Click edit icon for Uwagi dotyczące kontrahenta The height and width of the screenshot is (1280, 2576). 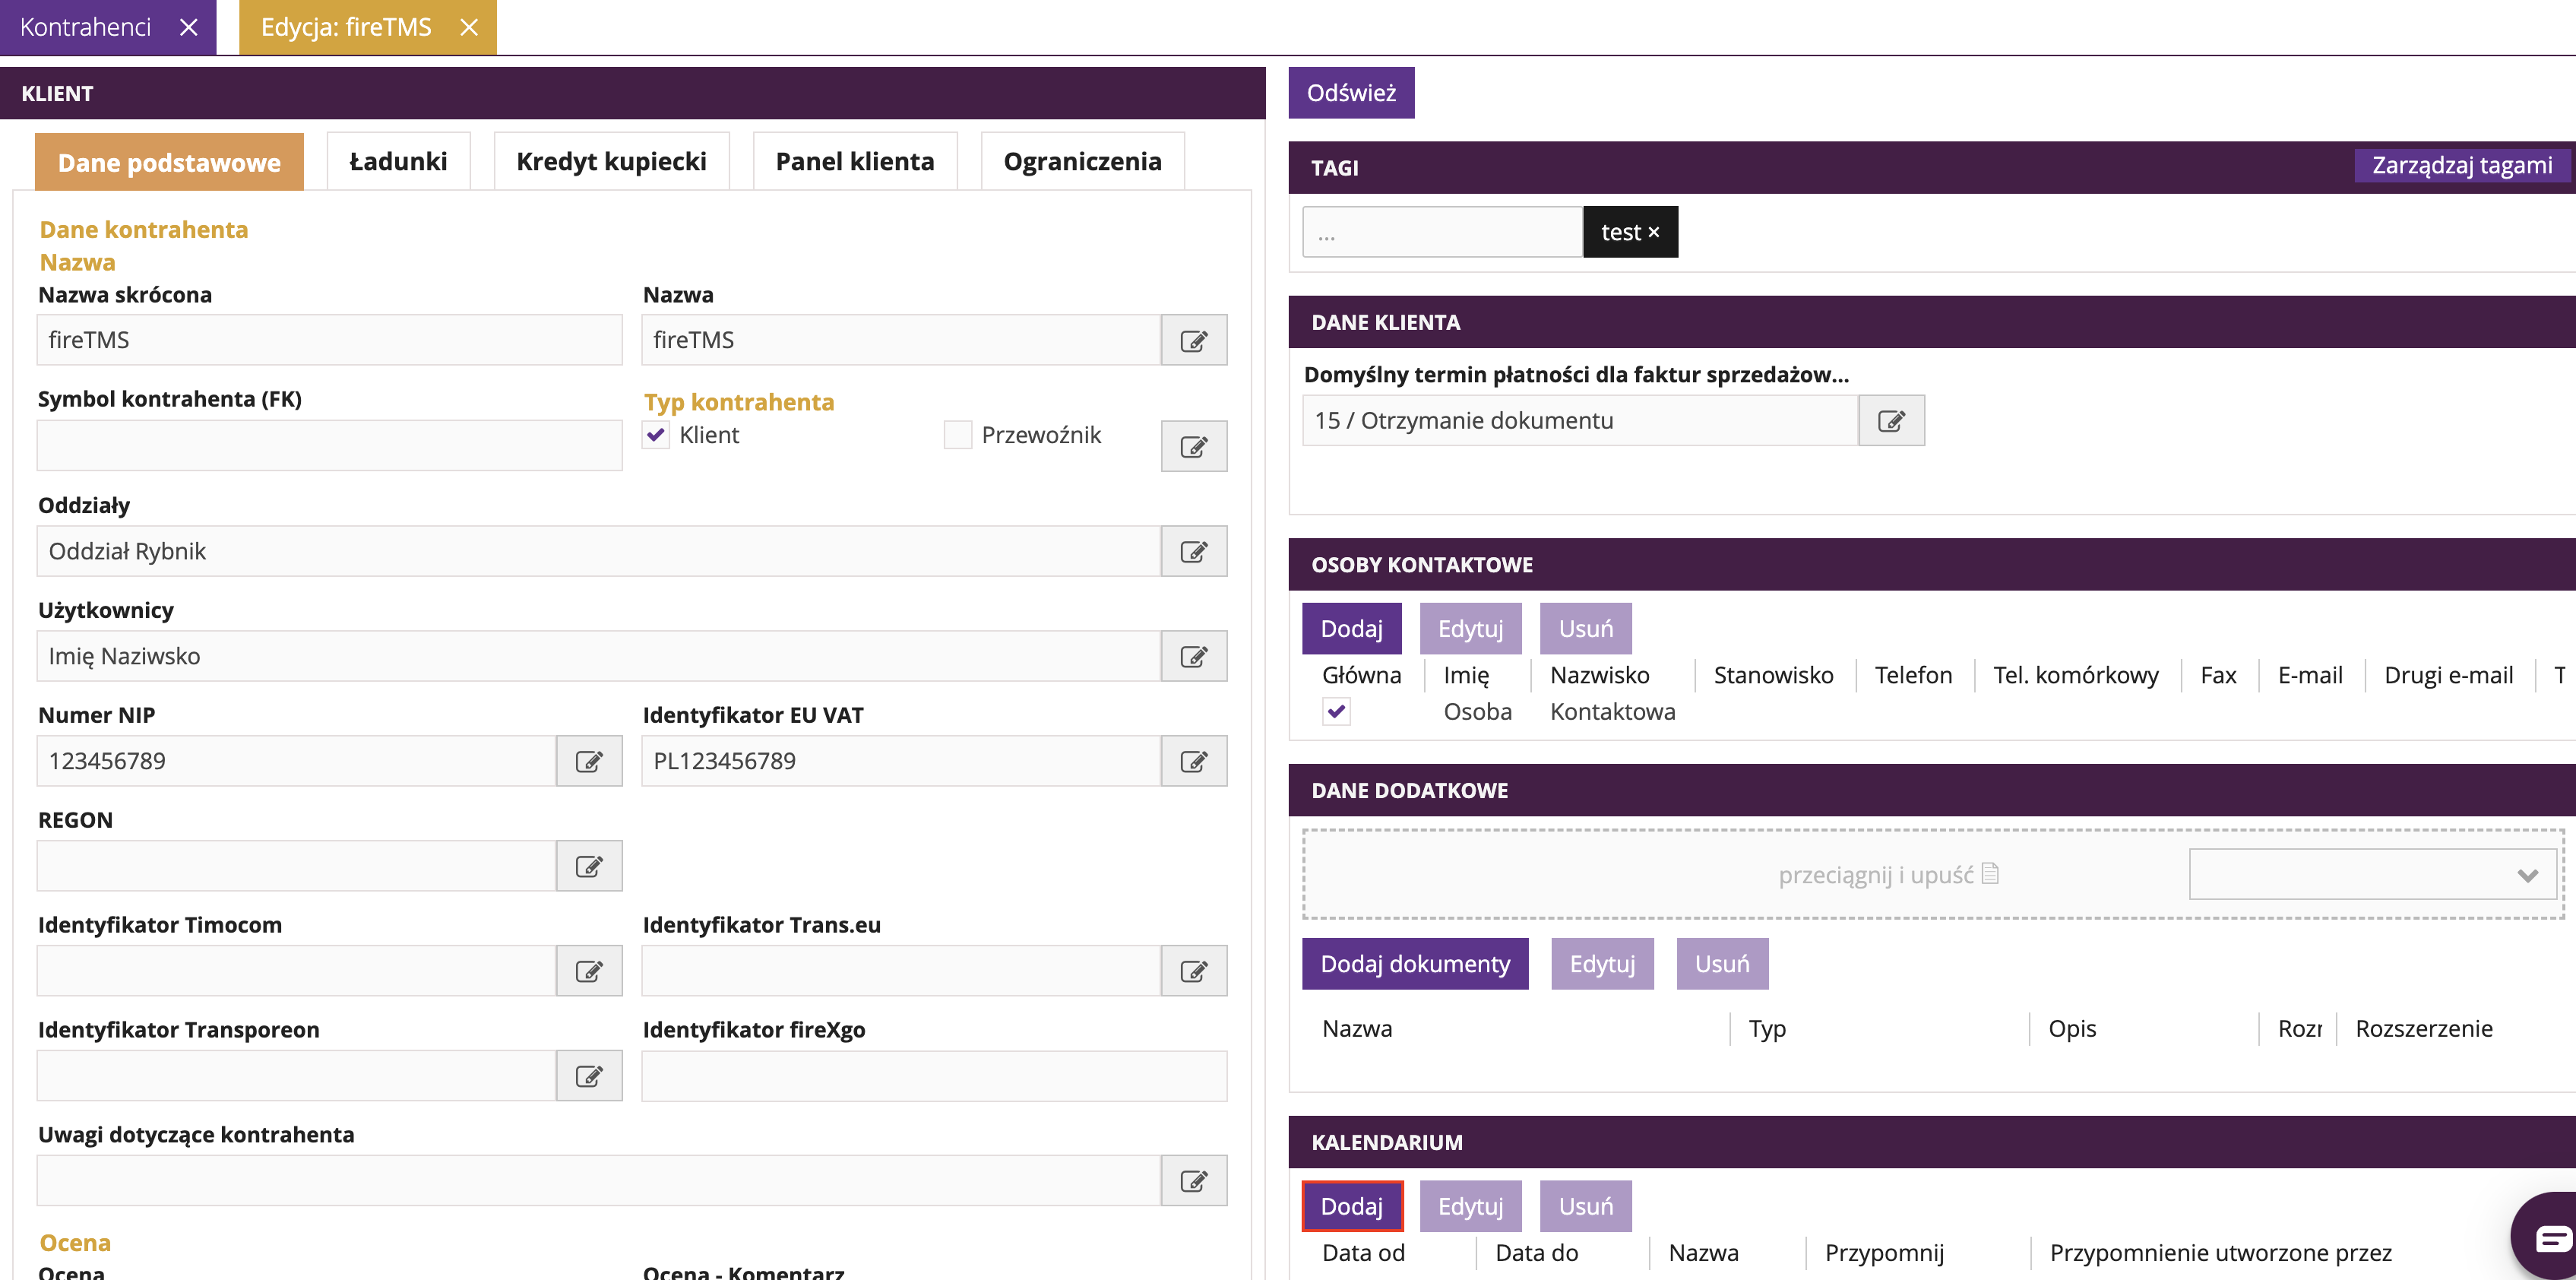[1193, 1182]
